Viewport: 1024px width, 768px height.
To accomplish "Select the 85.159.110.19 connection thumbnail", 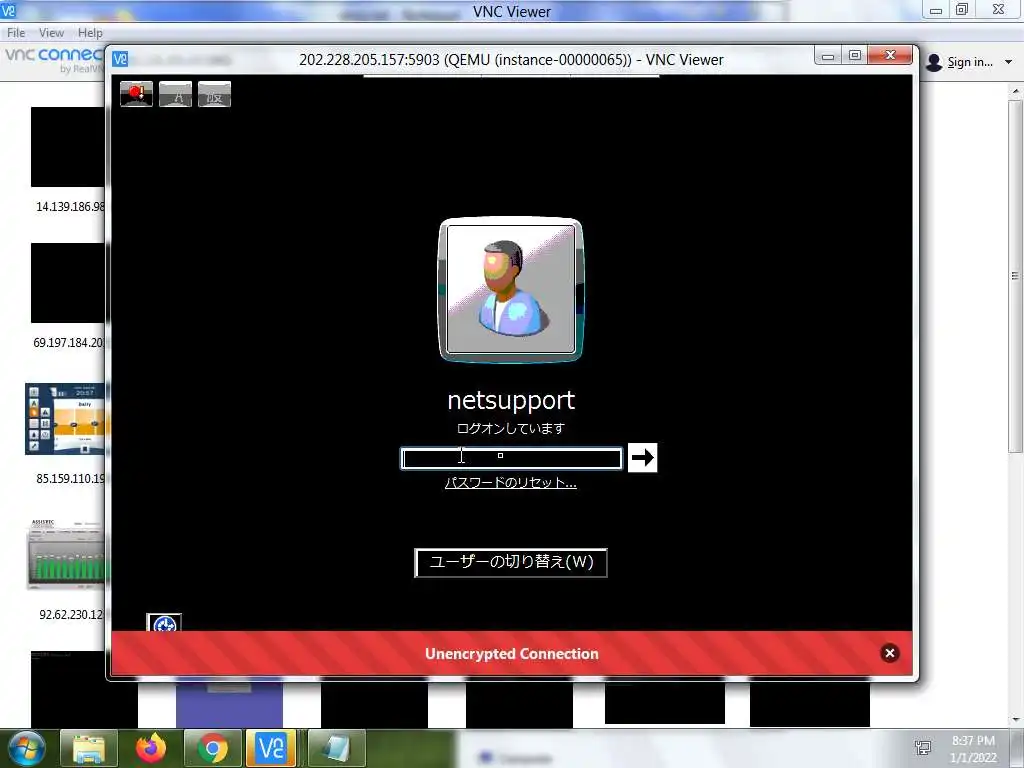I will click(65, 419).
